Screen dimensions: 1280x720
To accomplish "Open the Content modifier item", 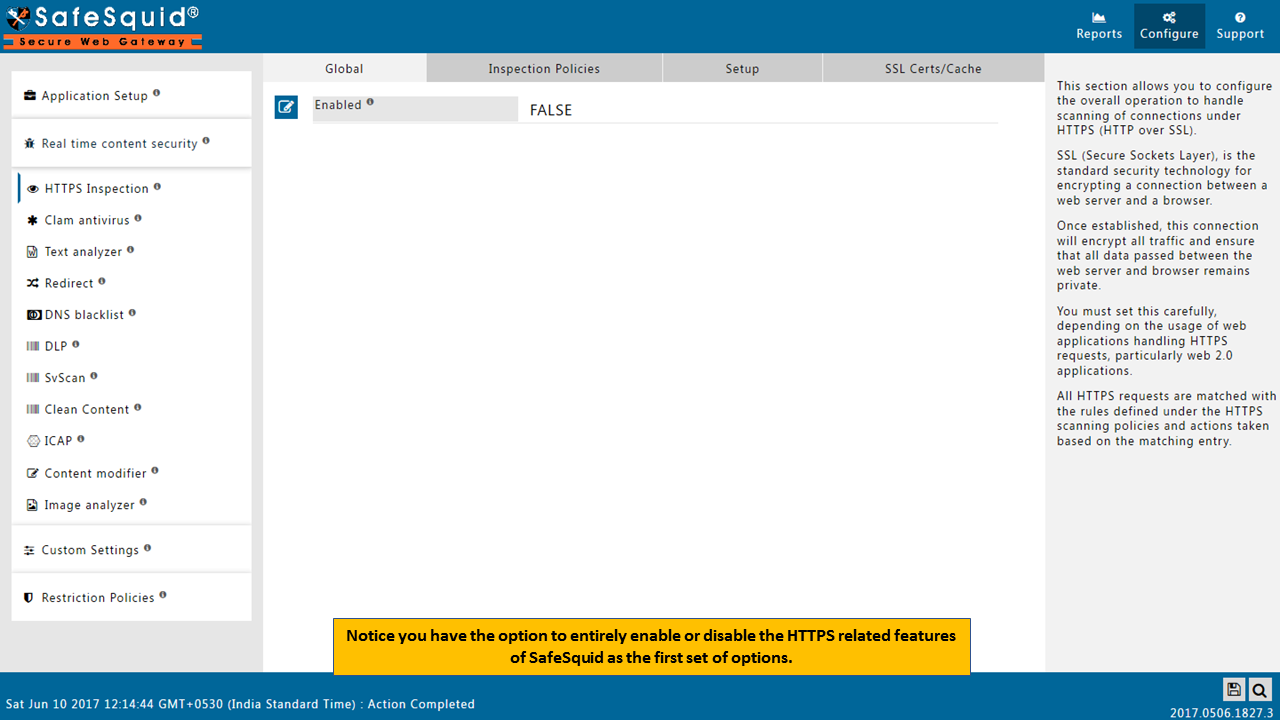I will pos(95,474).
